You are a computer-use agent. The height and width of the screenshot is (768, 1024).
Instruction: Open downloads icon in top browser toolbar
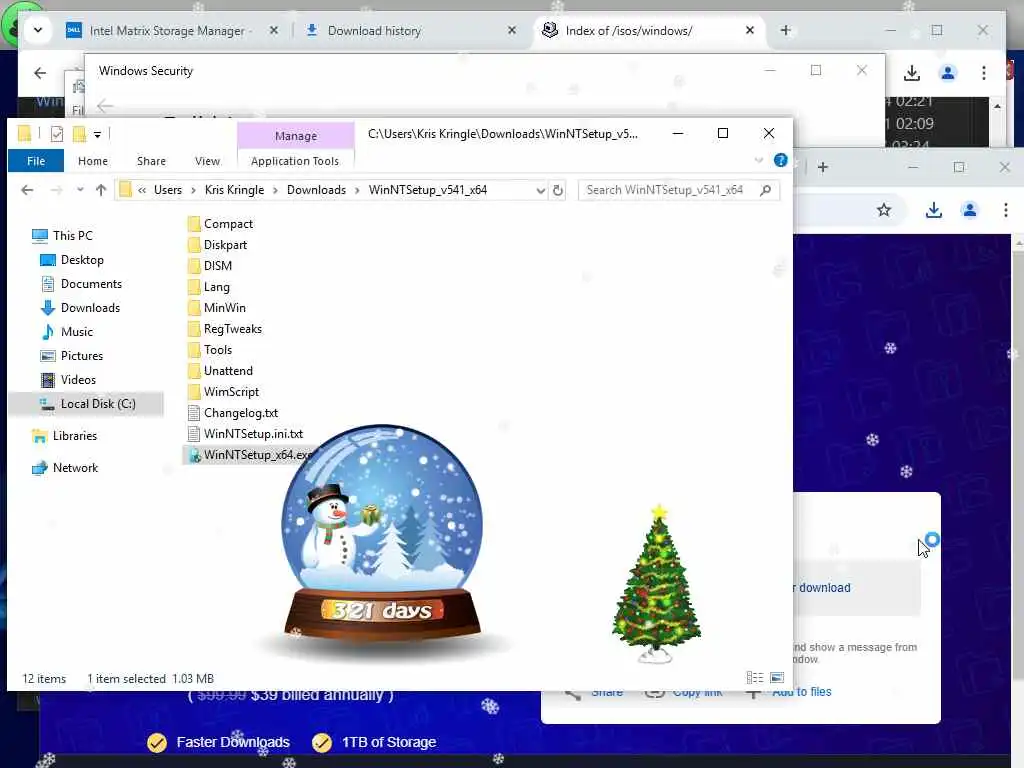point(912,73)
